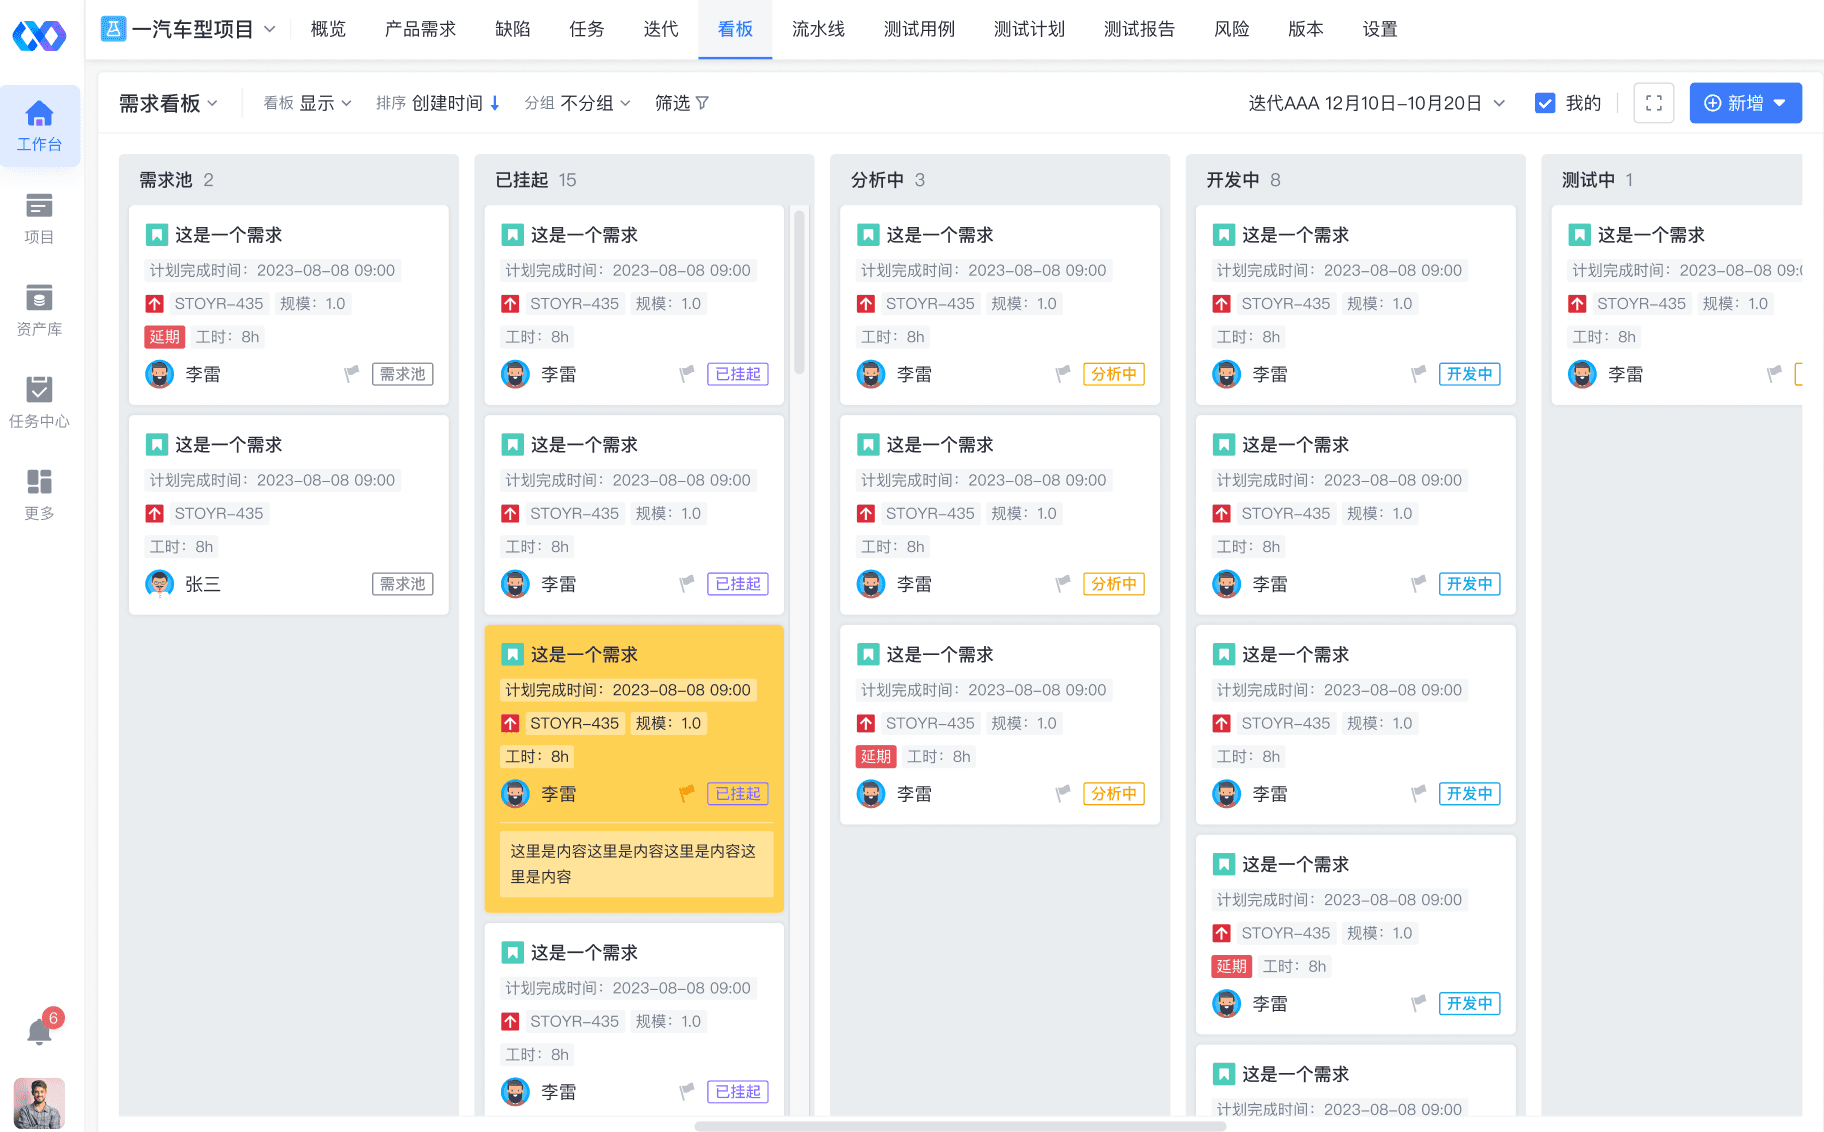Click the 资产库 sidebar icon

pos(39,310)
